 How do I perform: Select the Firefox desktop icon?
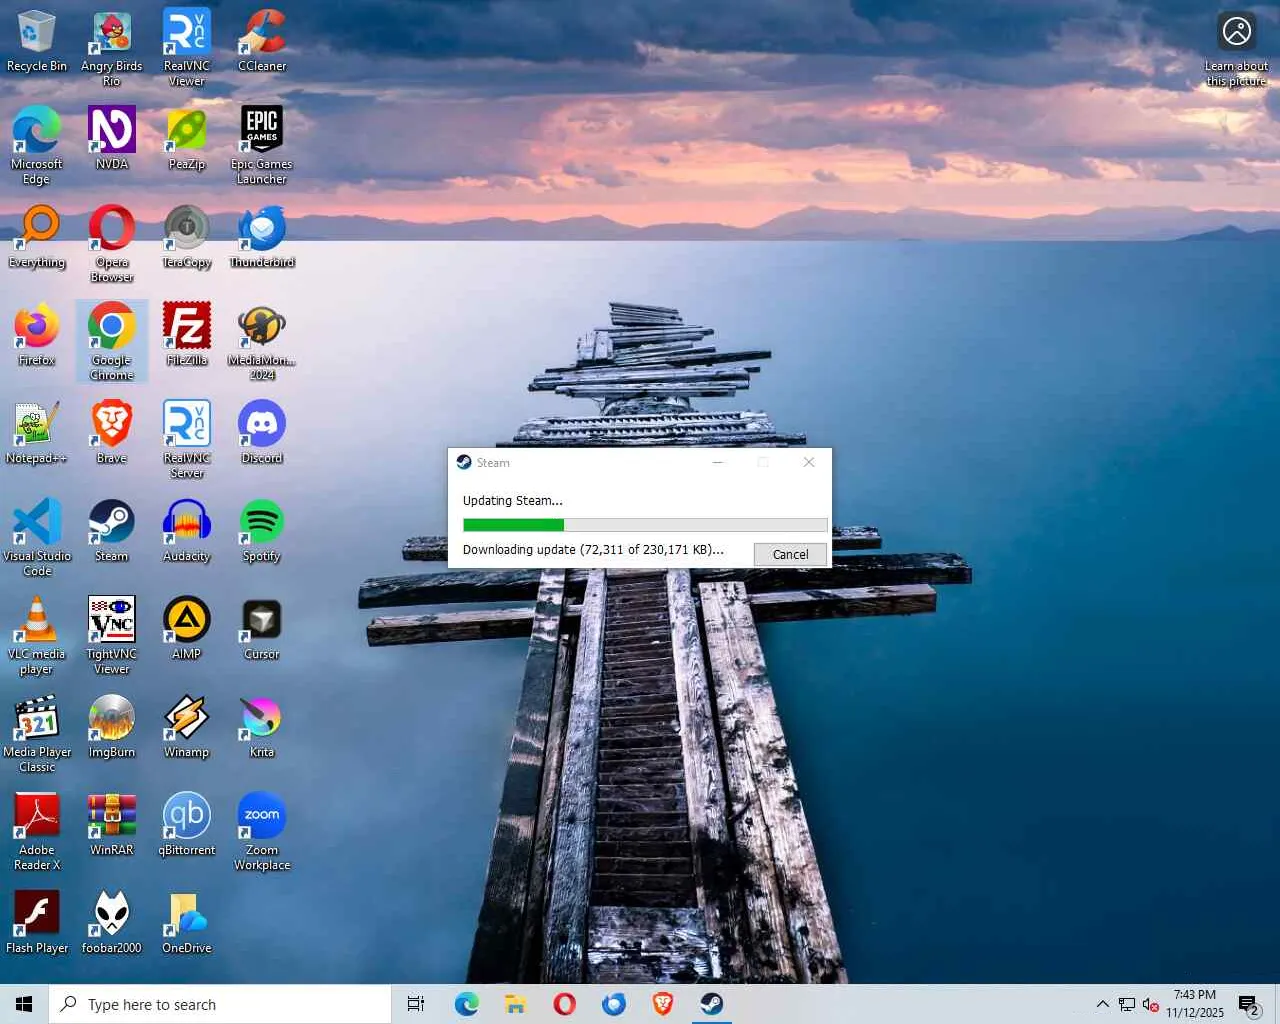[x=37, y=335]
